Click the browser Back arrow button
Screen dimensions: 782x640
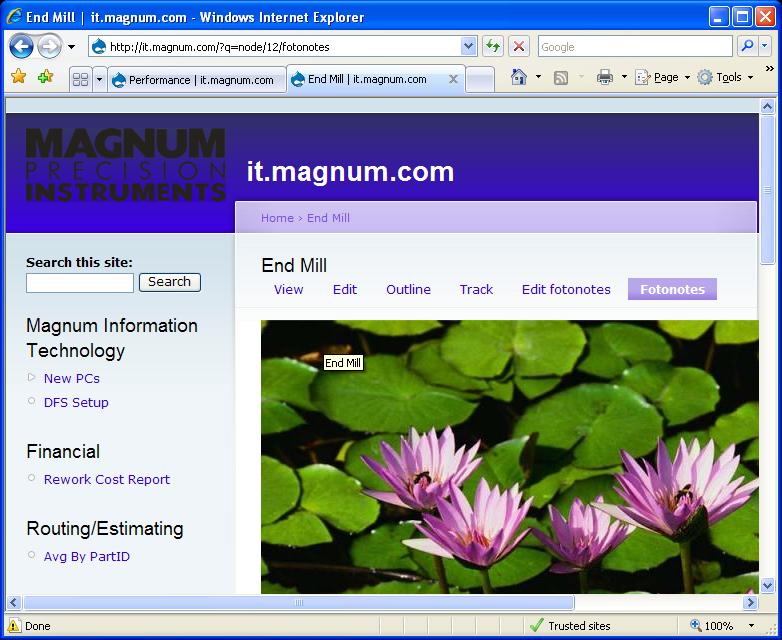click(x=21, y=47)
